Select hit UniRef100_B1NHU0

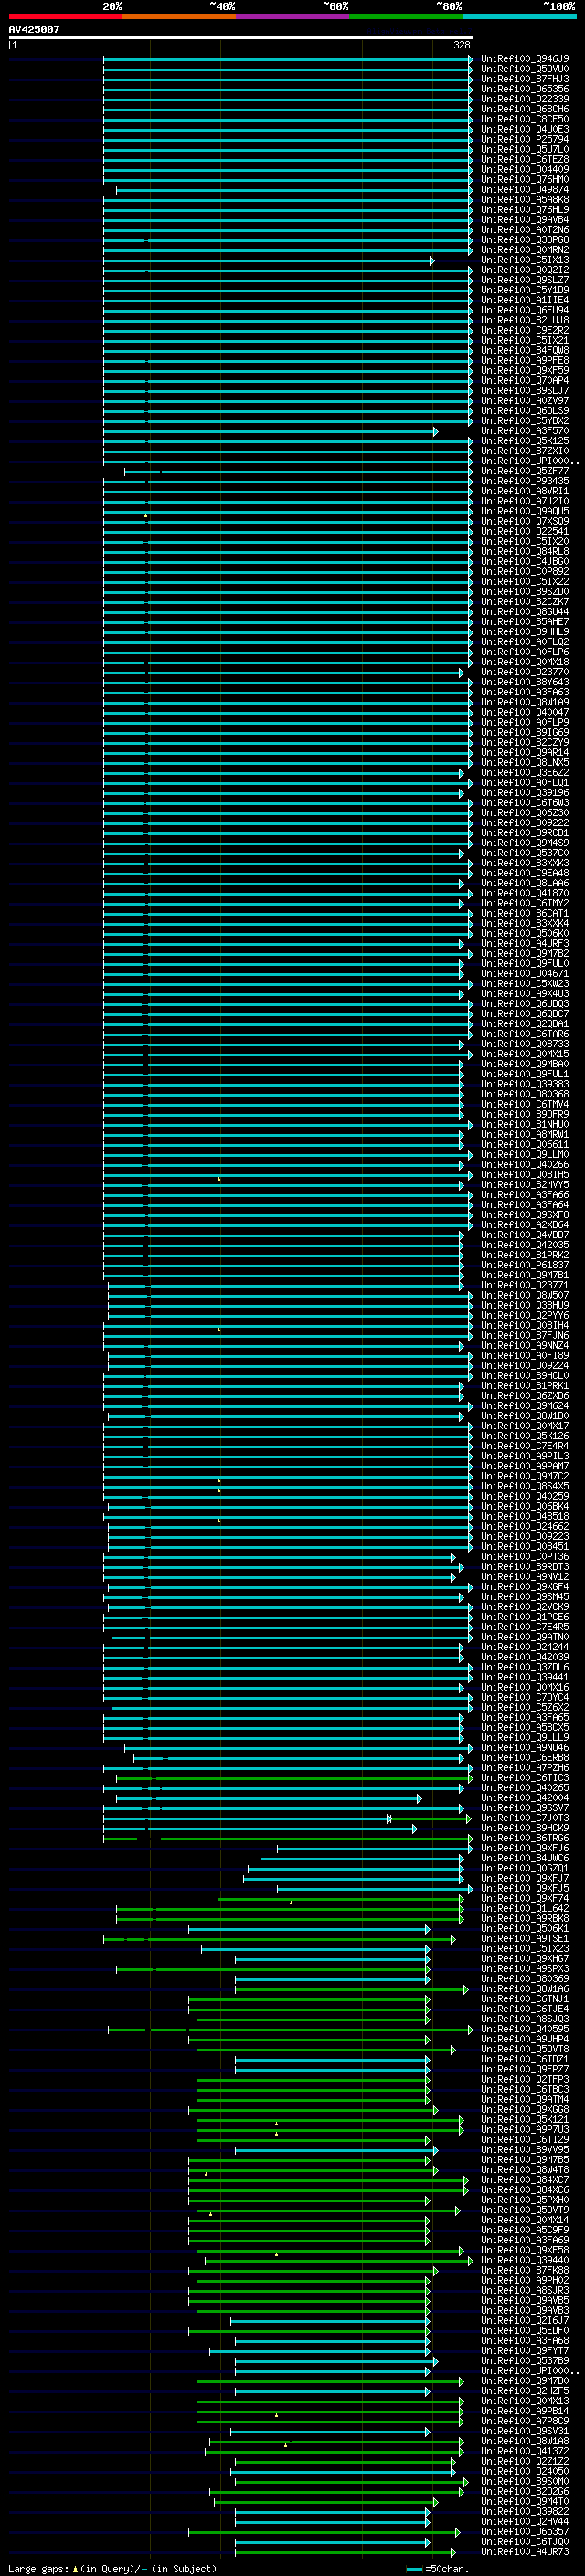pos(525,1125)
